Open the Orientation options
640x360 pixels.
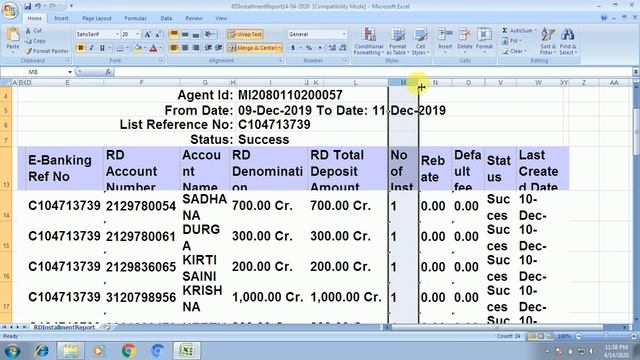click(210, 34)
